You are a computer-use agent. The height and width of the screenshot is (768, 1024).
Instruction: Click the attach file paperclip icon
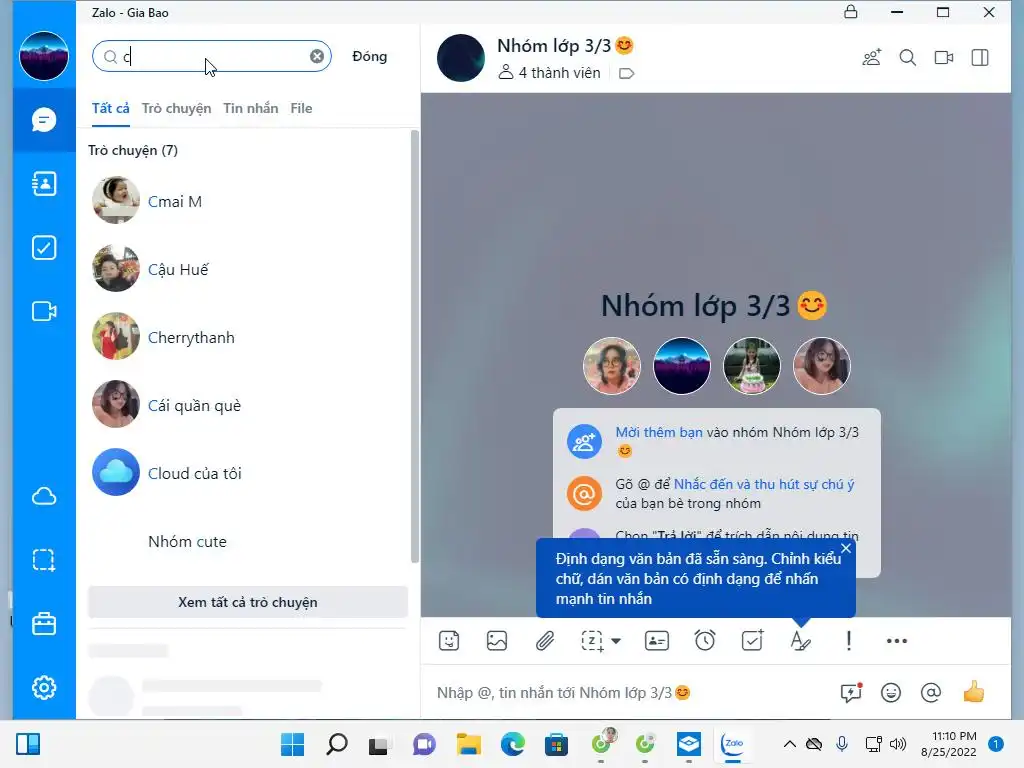[x=545, y=641]
